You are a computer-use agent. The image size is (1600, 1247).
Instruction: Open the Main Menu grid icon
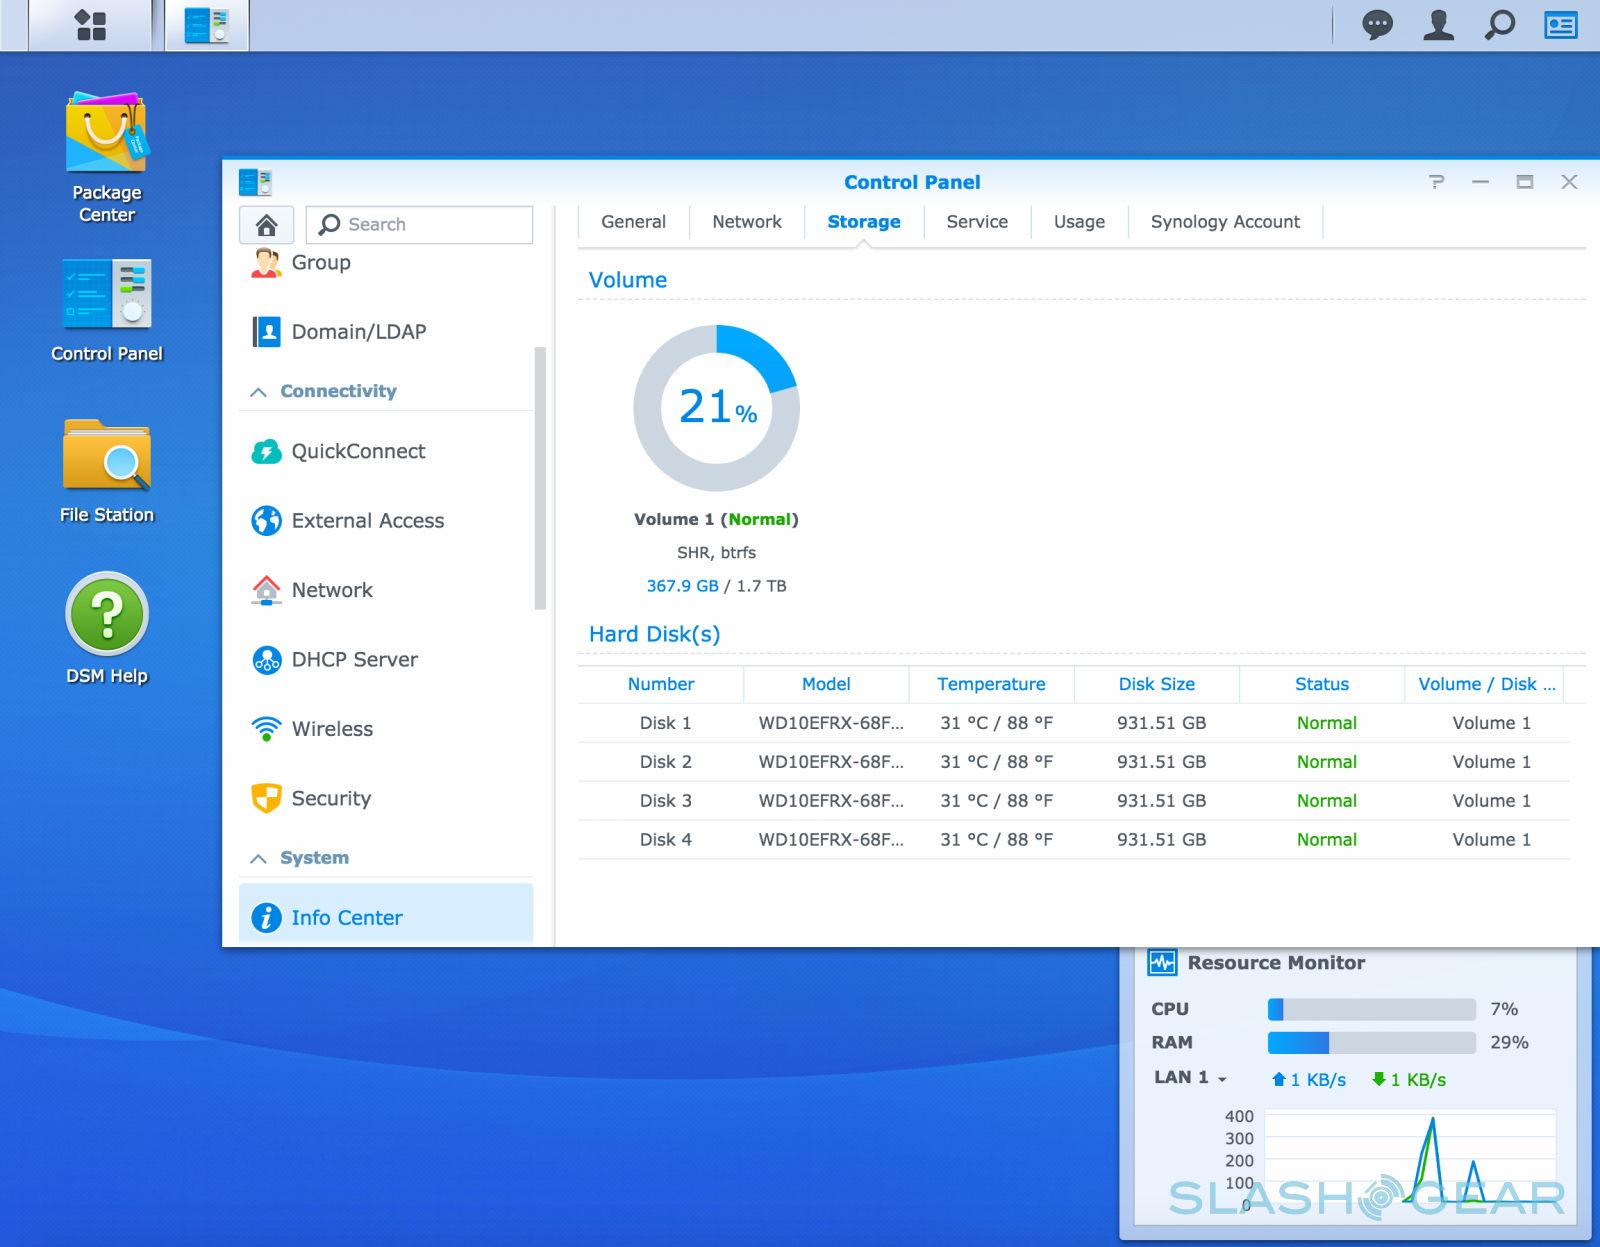[90, 25]
